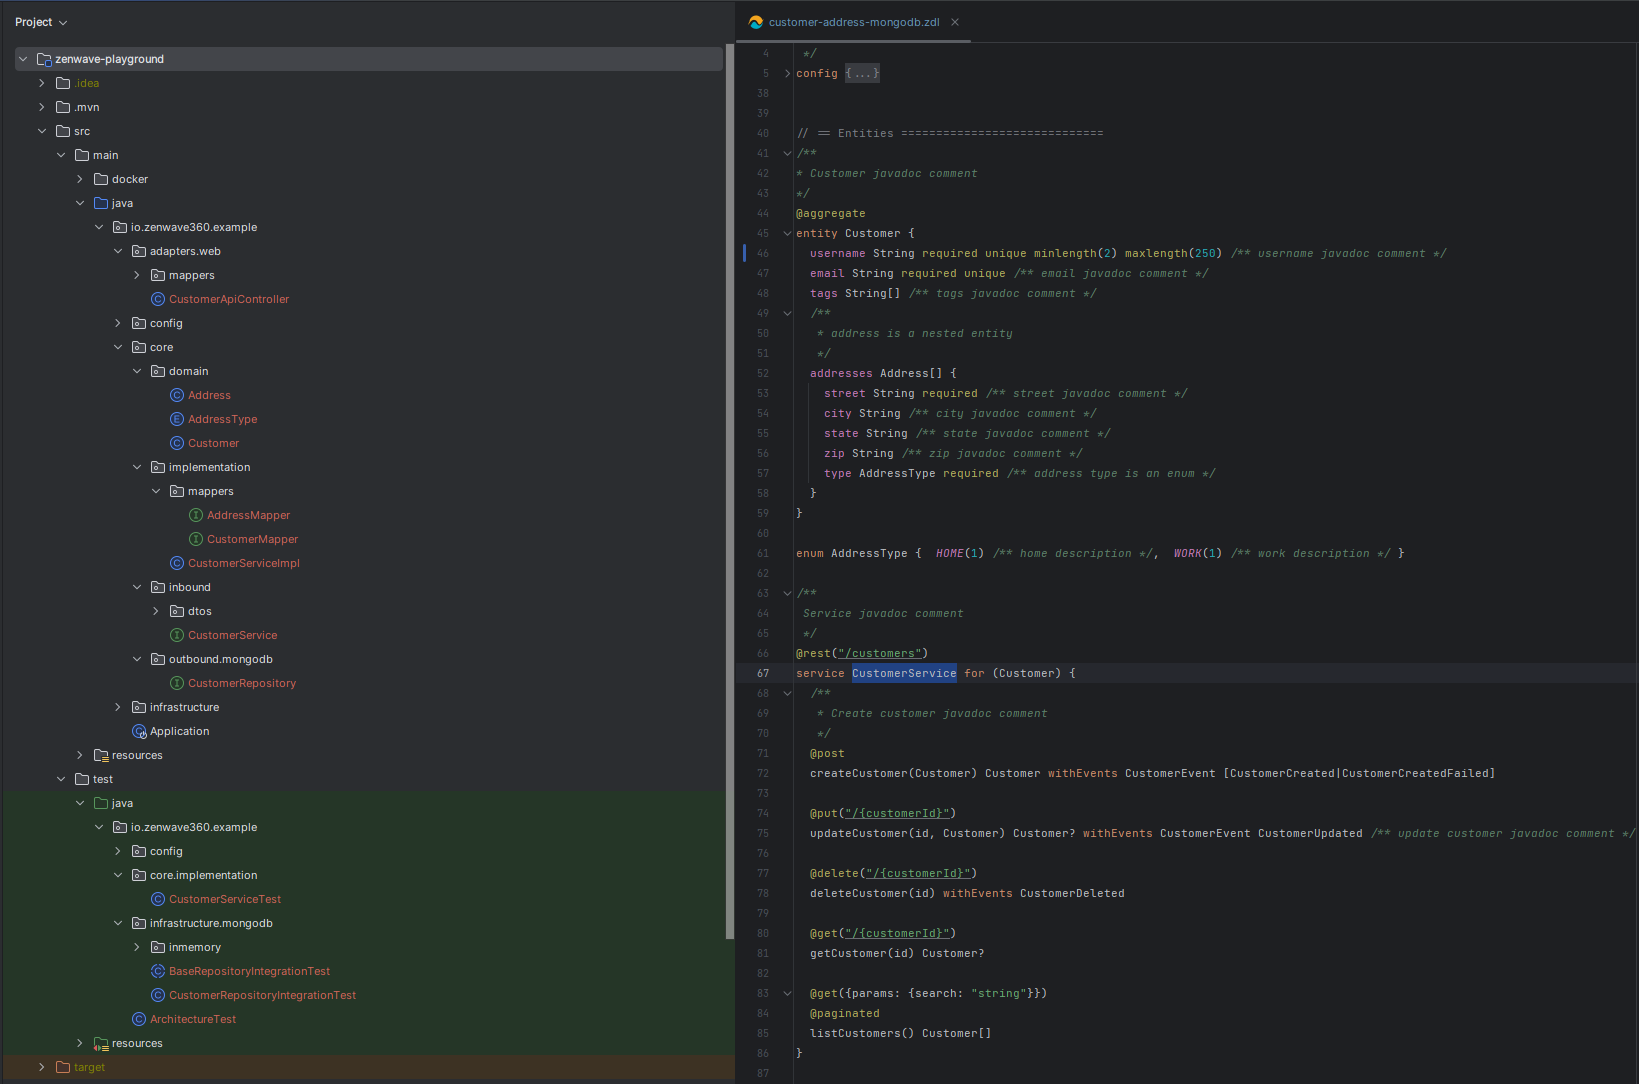Select the CustomerRepository tree item

(x=242, y=683)
